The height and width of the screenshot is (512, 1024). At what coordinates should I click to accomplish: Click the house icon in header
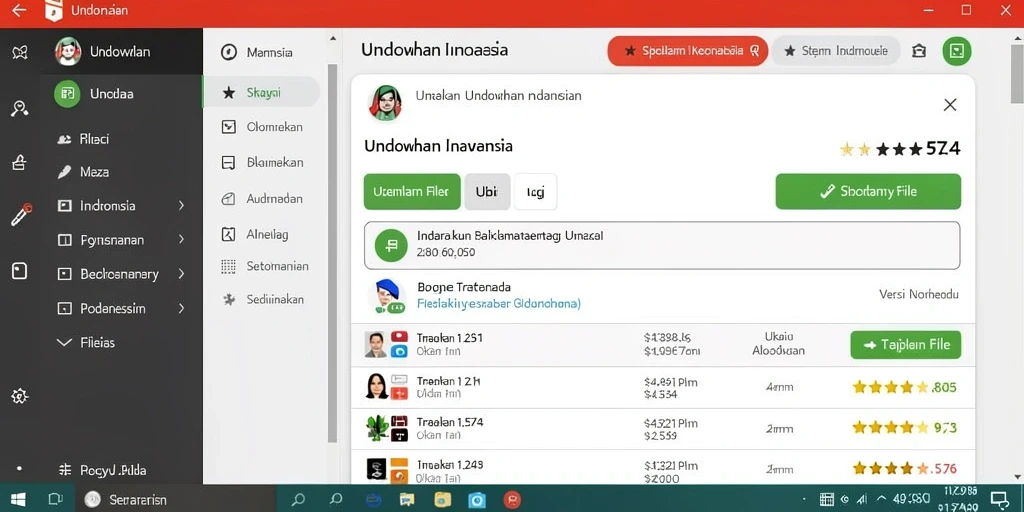tap(919, 51)
